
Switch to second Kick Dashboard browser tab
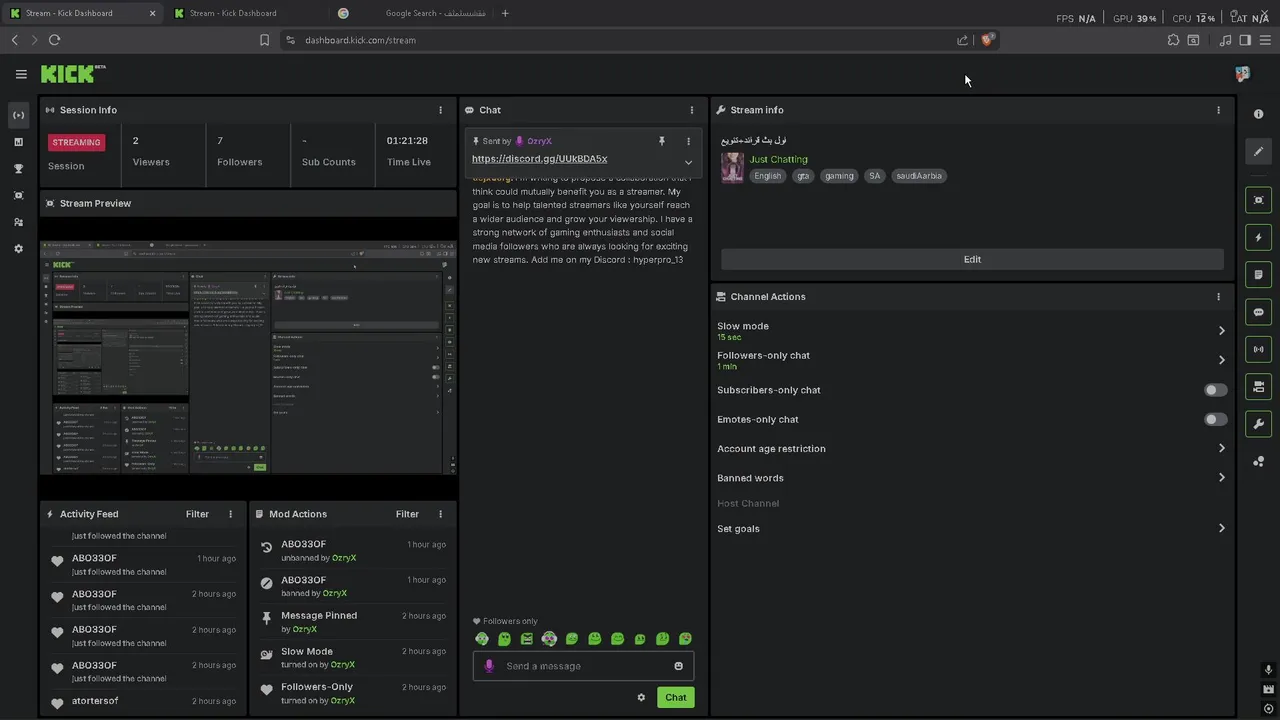coord(242,13)
